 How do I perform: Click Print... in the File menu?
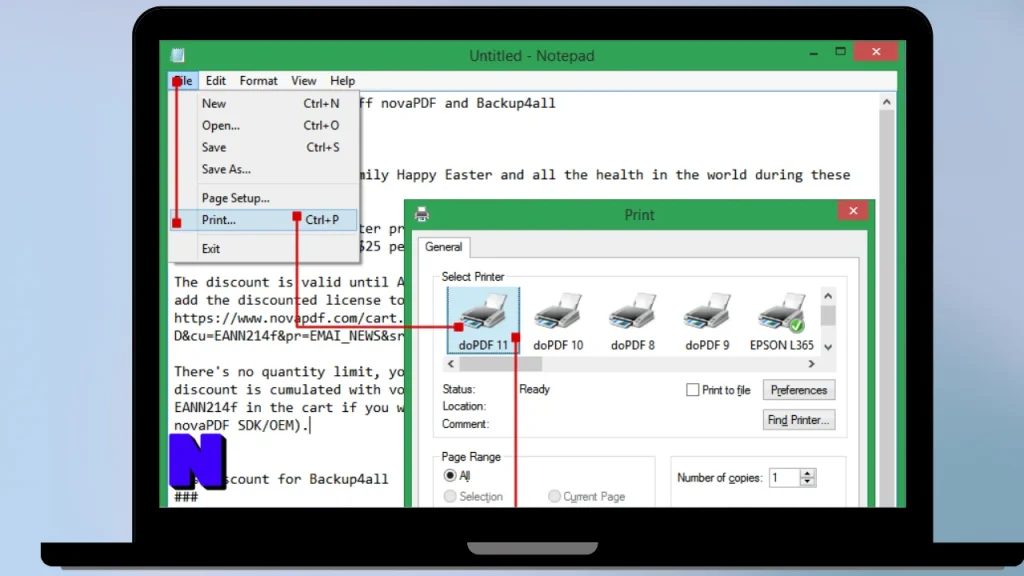[x=264, y=220]
